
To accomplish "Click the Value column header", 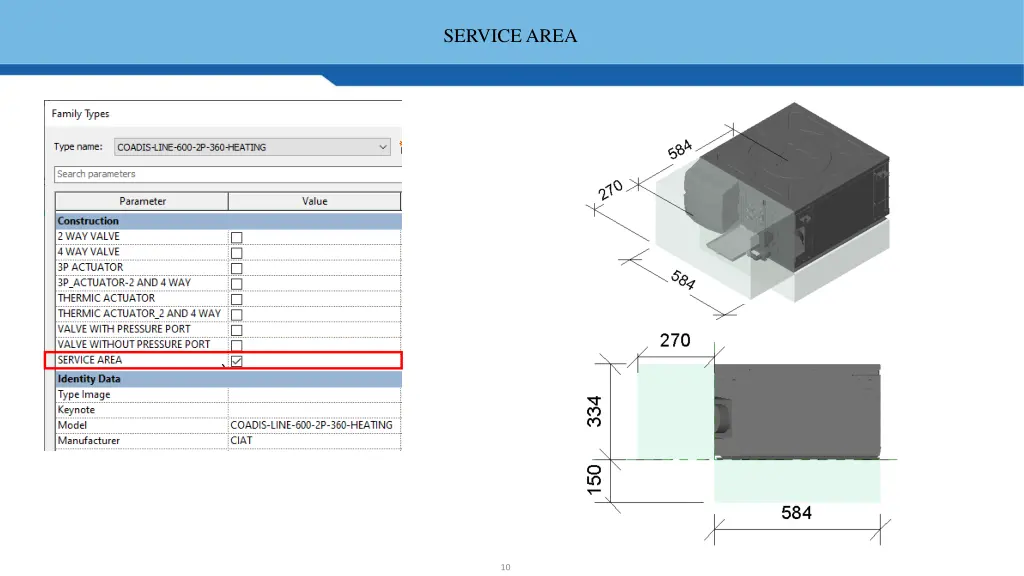I will (314, 201).
